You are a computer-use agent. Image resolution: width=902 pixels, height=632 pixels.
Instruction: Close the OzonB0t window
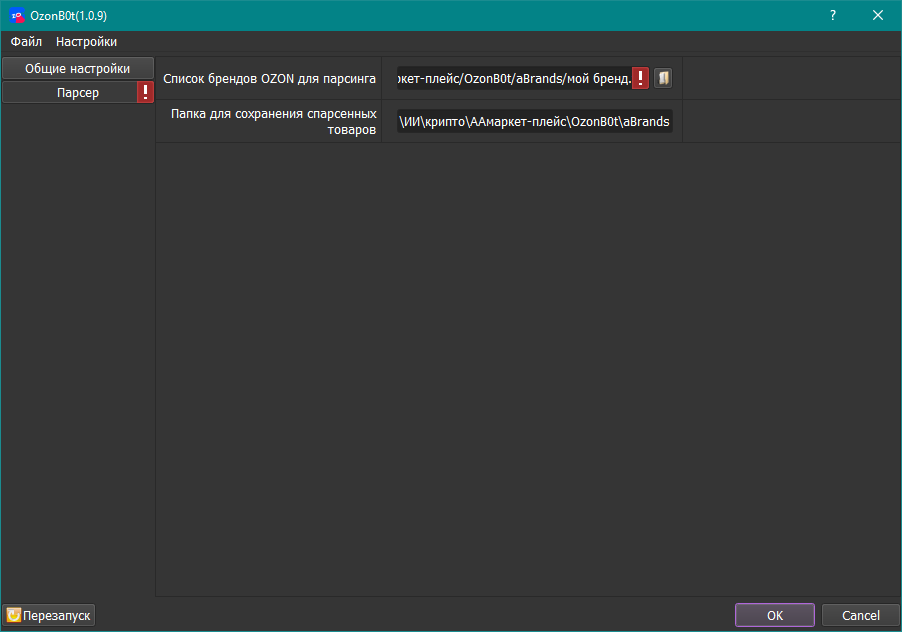[878, 16]
